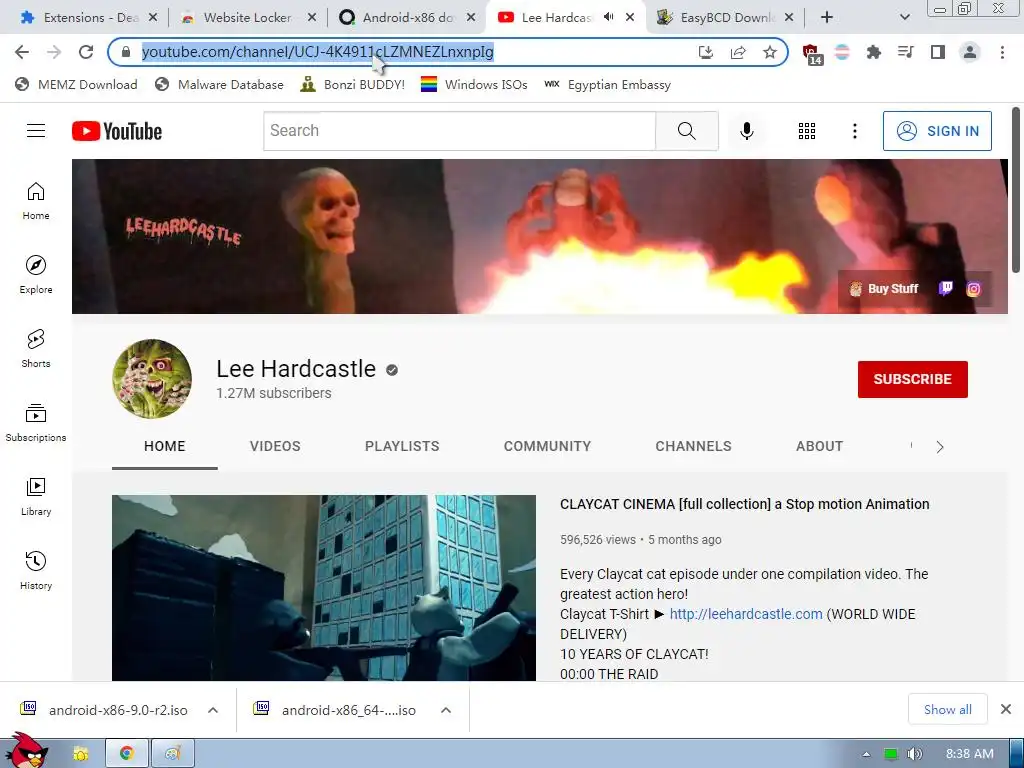This screenshot has height=768, width=1024.
Task: Go to Home in the sidebar
Action: [36, 200]
